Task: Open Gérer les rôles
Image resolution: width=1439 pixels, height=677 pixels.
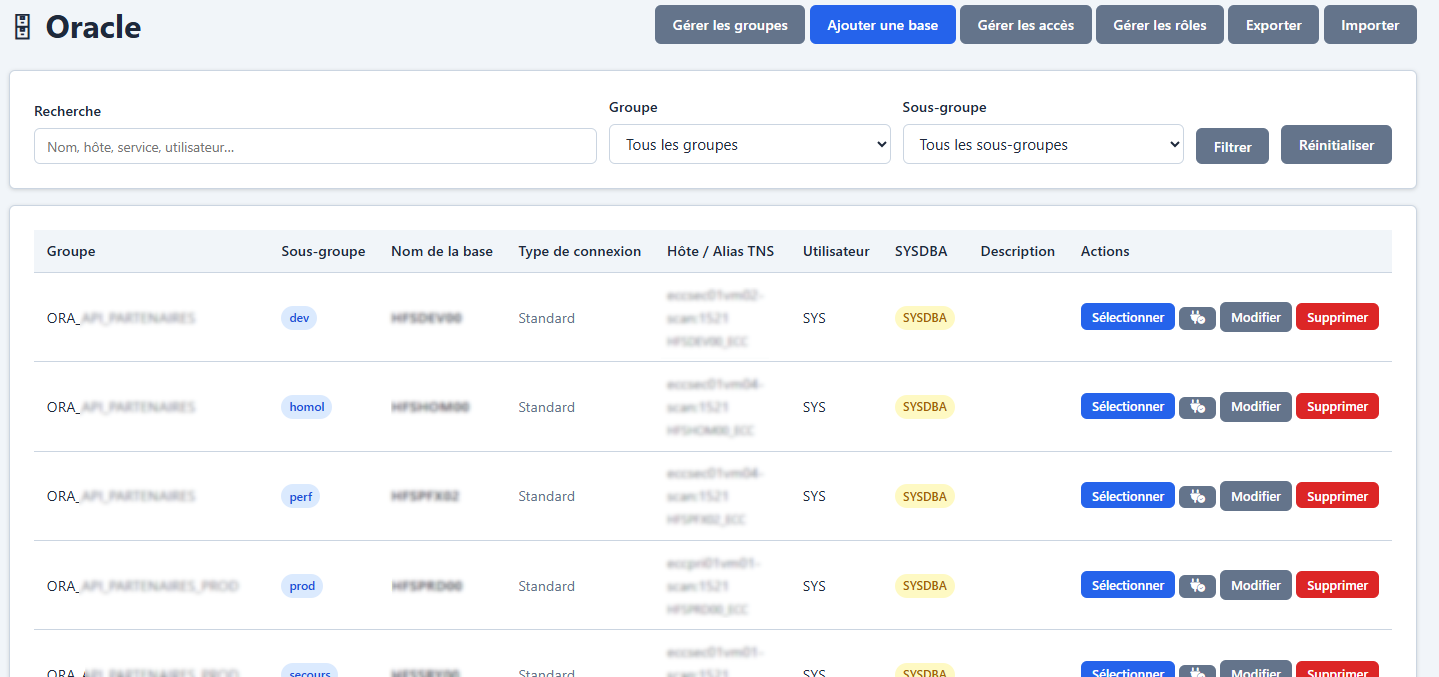Action: [x=1160, y=25]
